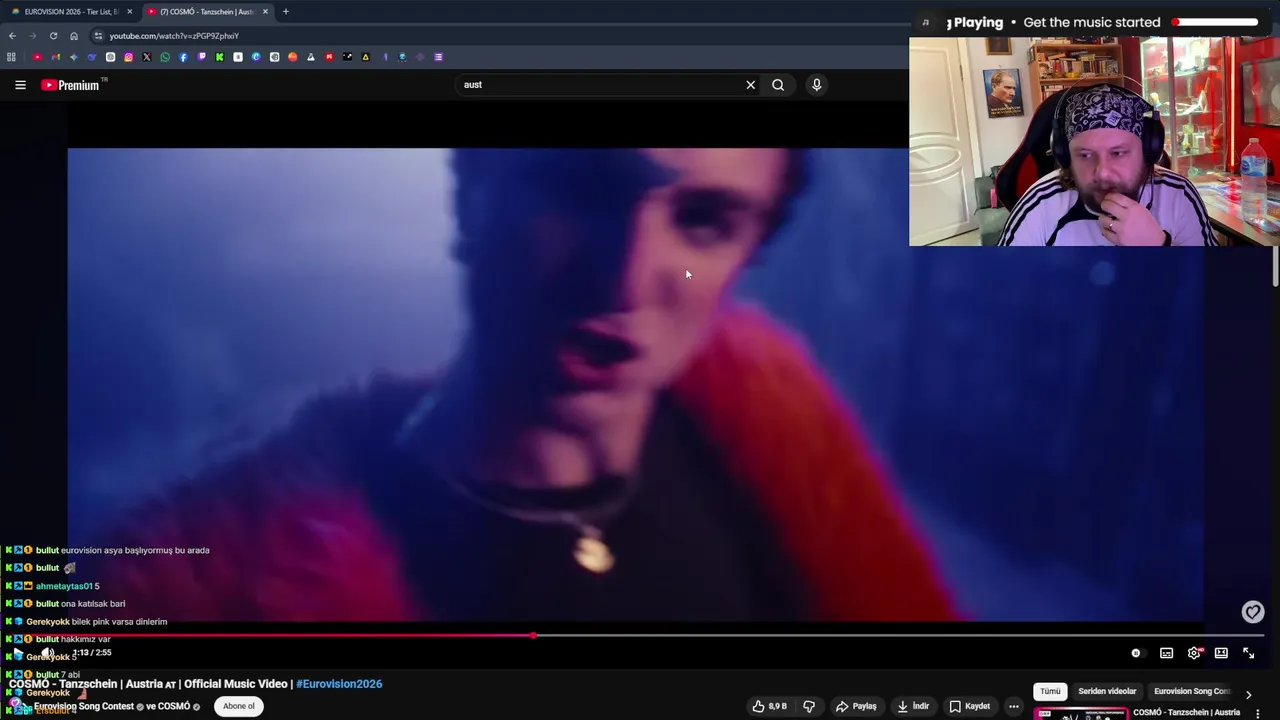
Task: Open the WhatsApp bookmark
Action: pyautogui.click(x=165, y=57)
